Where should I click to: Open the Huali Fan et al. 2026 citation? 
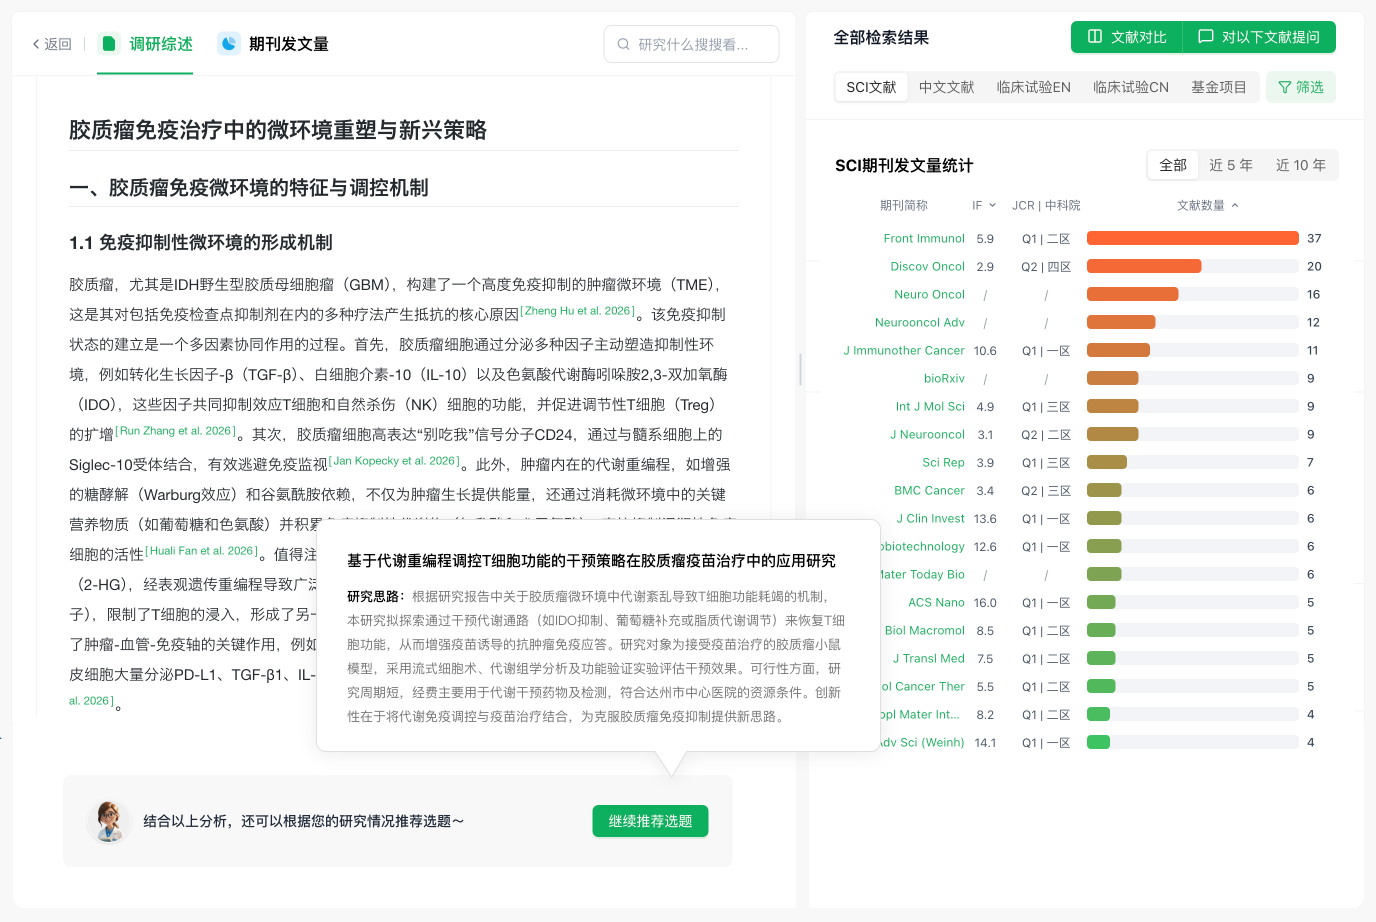coord(202,551)
